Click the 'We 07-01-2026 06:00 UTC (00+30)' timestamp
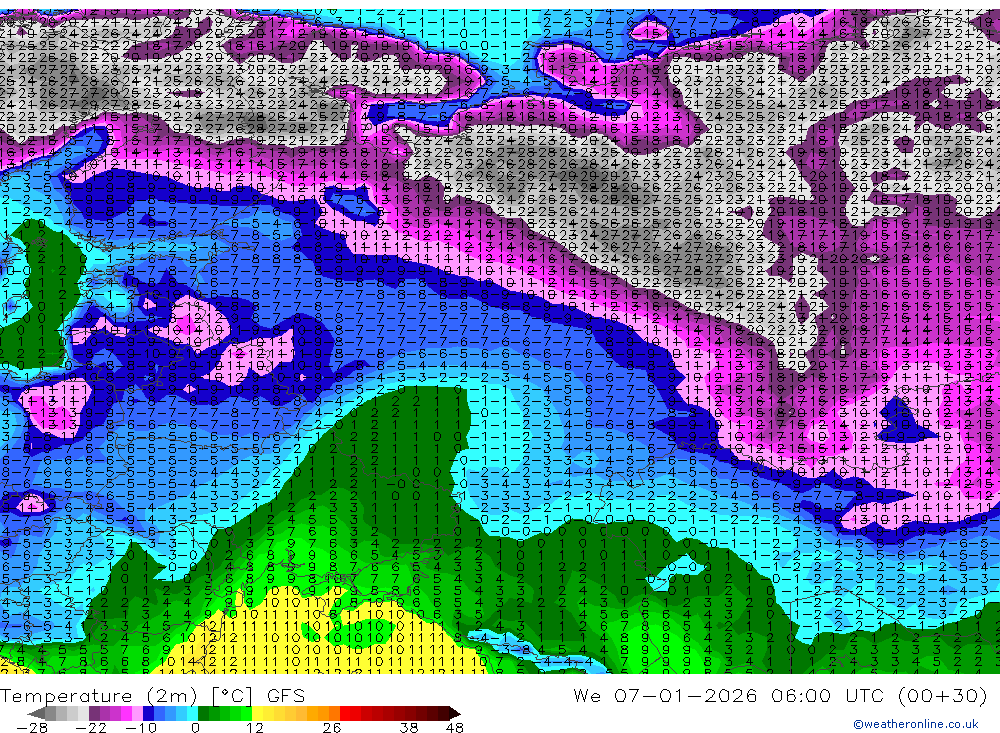The height and width of the screenshot is (733, 1000). (x=780, y=695)
